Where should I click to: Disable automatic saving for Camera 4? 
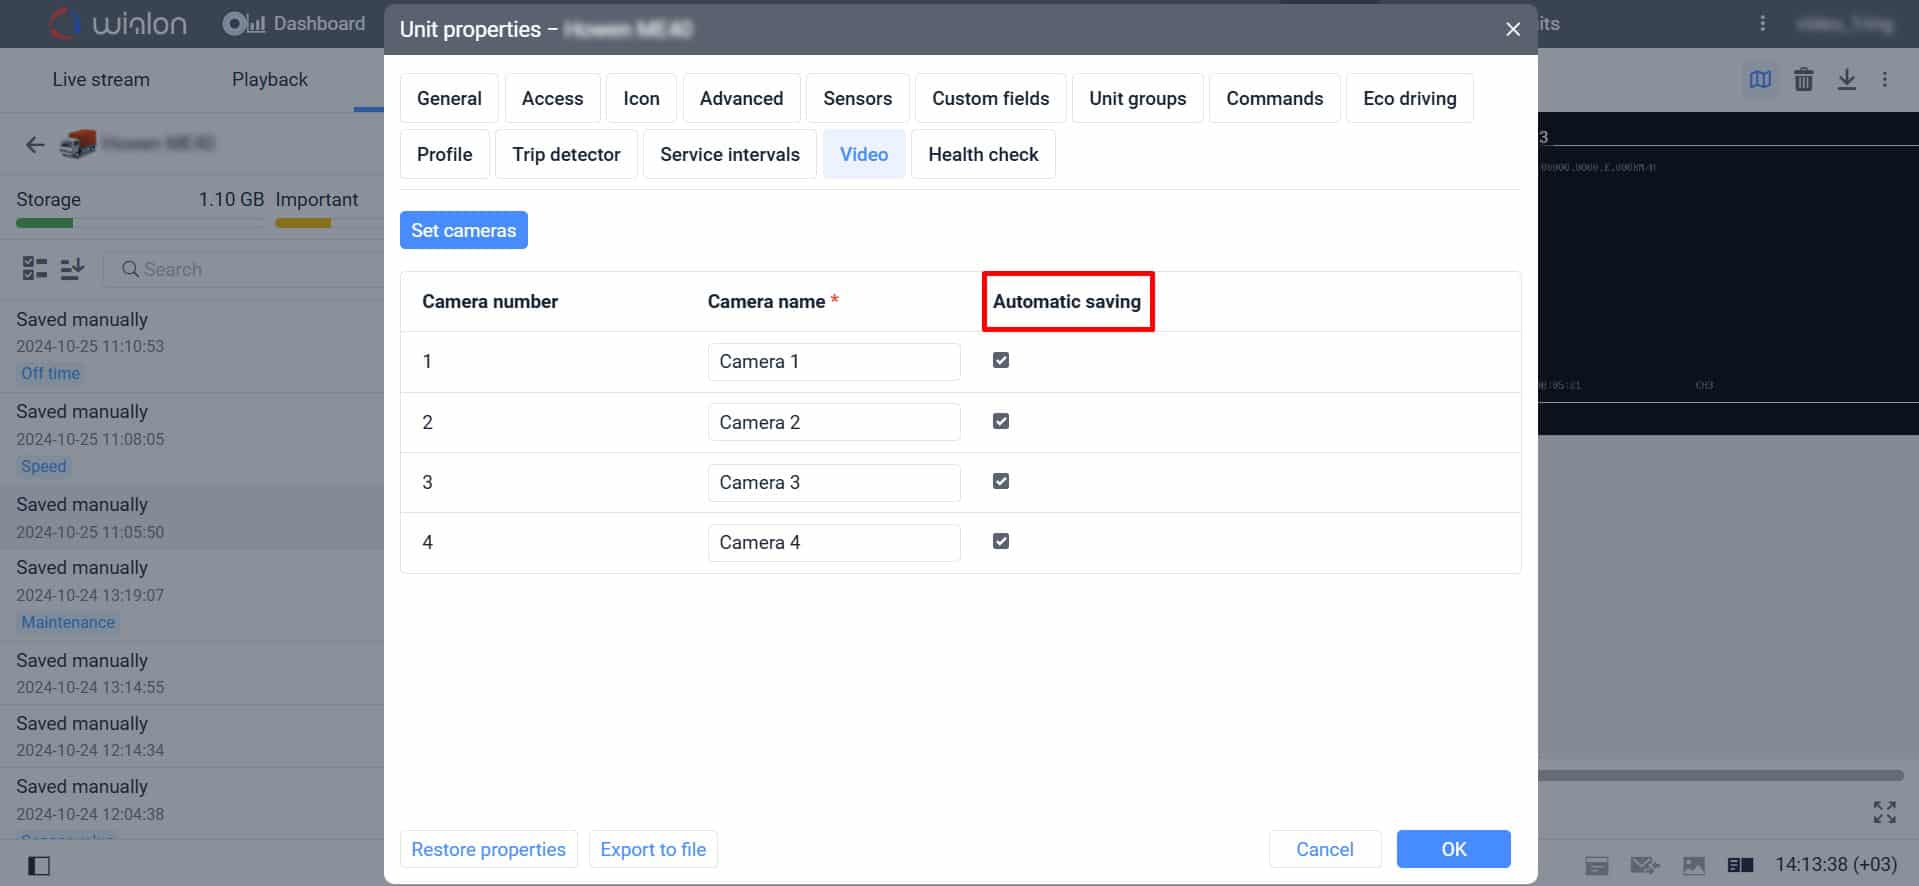pos(1000,542)
